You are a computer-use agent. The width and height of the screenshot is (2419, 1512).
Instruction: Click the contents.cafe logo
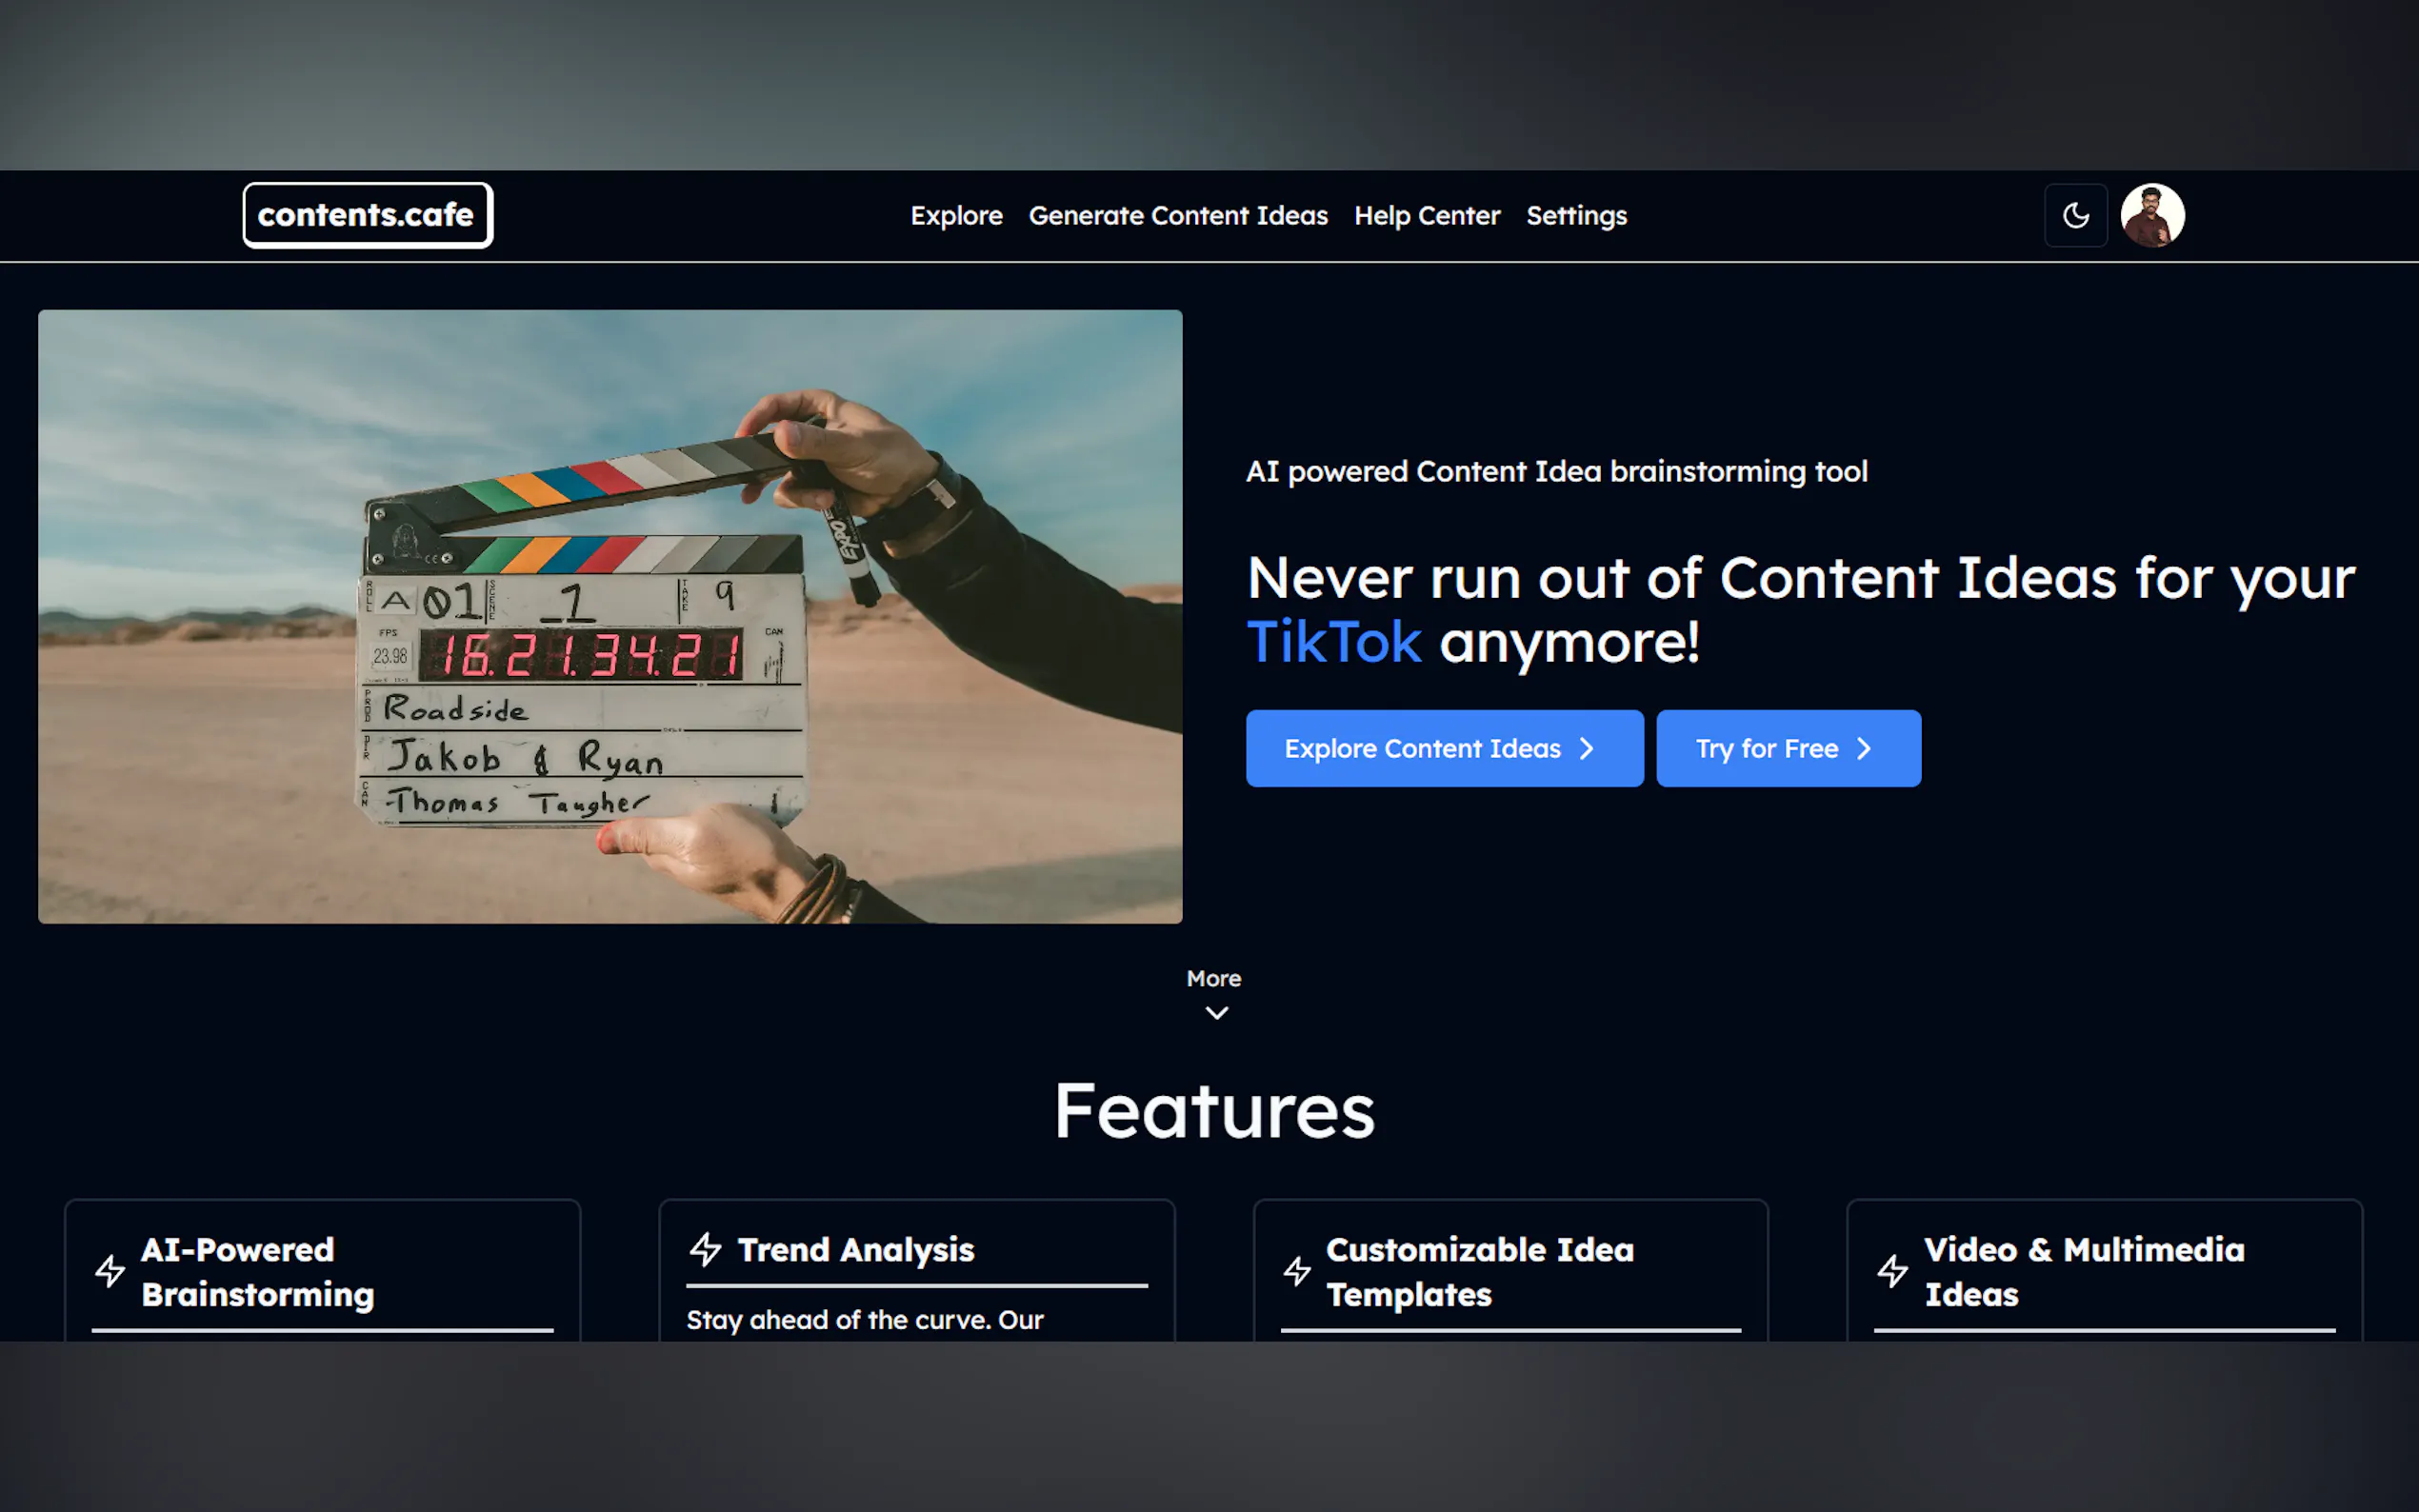[367, 215]
